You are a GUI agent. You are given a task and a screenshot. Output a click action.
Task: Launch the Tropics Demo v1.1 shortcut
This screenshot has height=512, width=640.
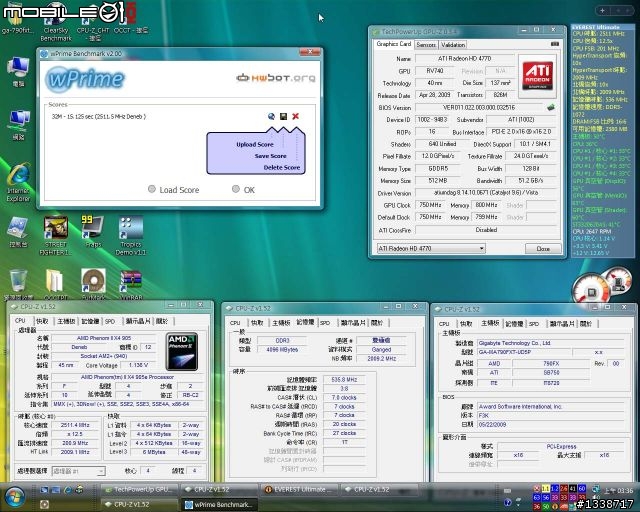(x=131, y=235)
